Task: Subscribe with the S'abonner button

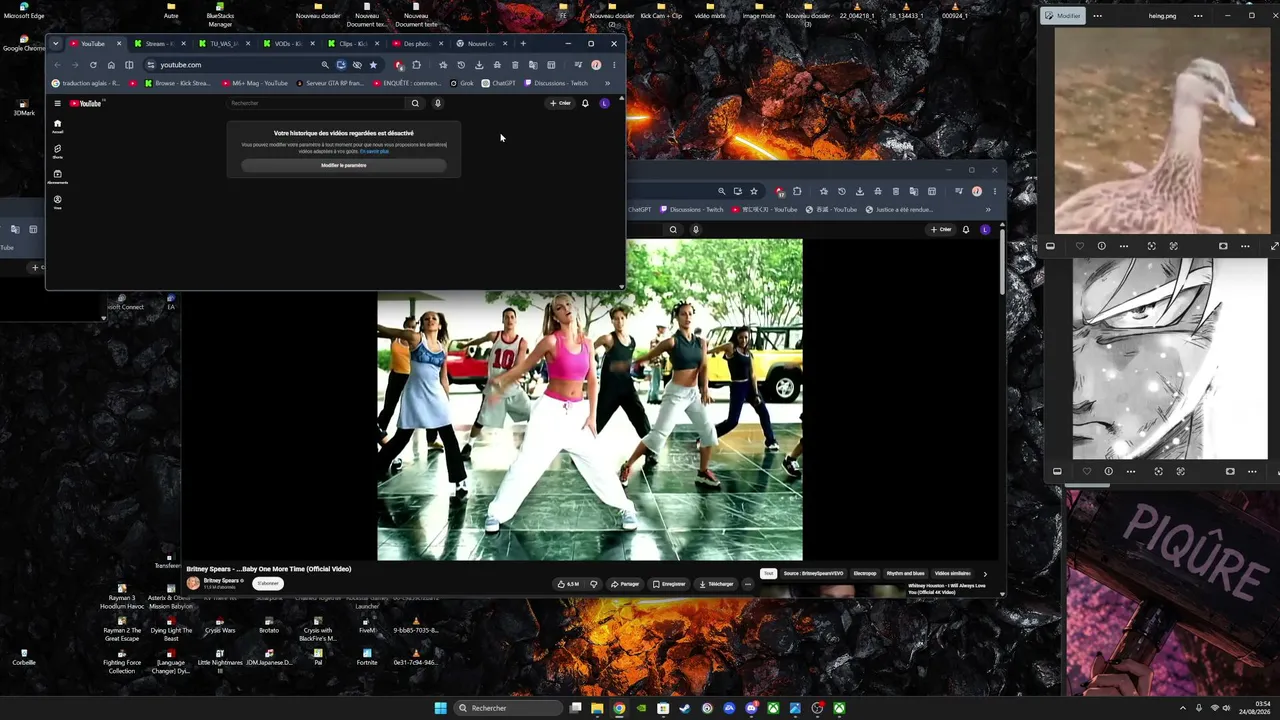Action: tap(268, 583)
